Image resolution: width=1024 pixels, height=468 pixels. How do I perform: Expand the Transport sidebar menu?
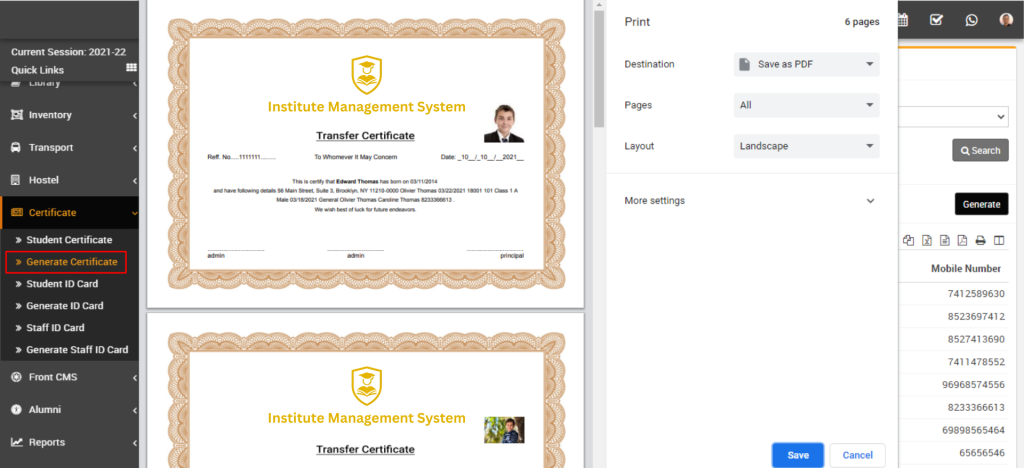(x=69, y=147)
